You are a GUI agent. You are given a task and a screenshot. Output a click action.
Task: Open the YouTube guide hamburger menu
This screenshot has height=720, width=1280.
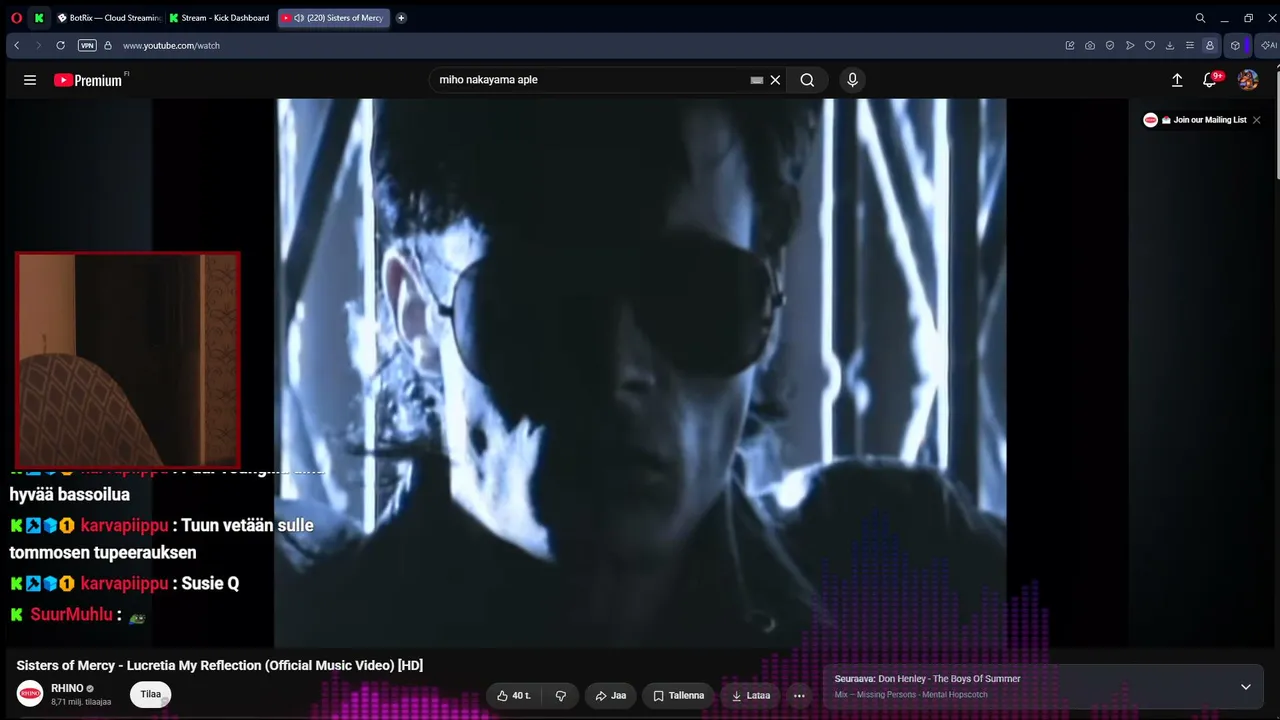[x=30, y=80]
